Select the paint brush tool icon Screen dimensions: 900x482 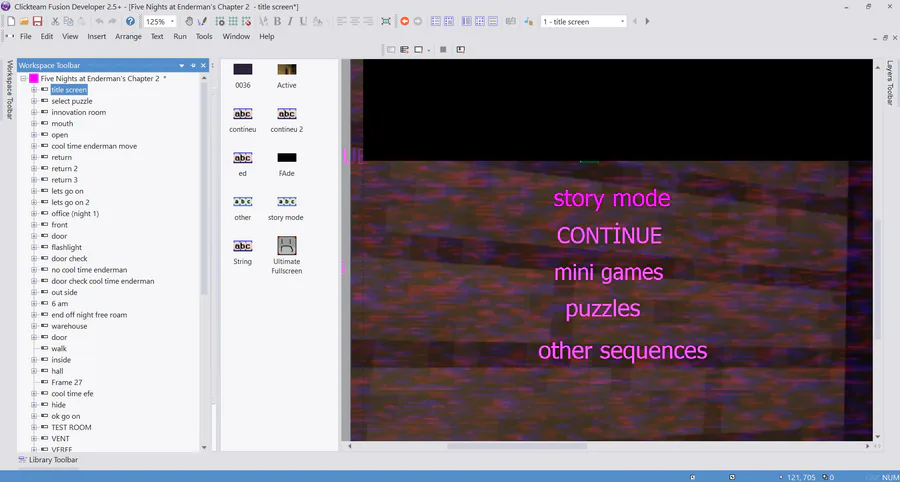click(202, 21)
